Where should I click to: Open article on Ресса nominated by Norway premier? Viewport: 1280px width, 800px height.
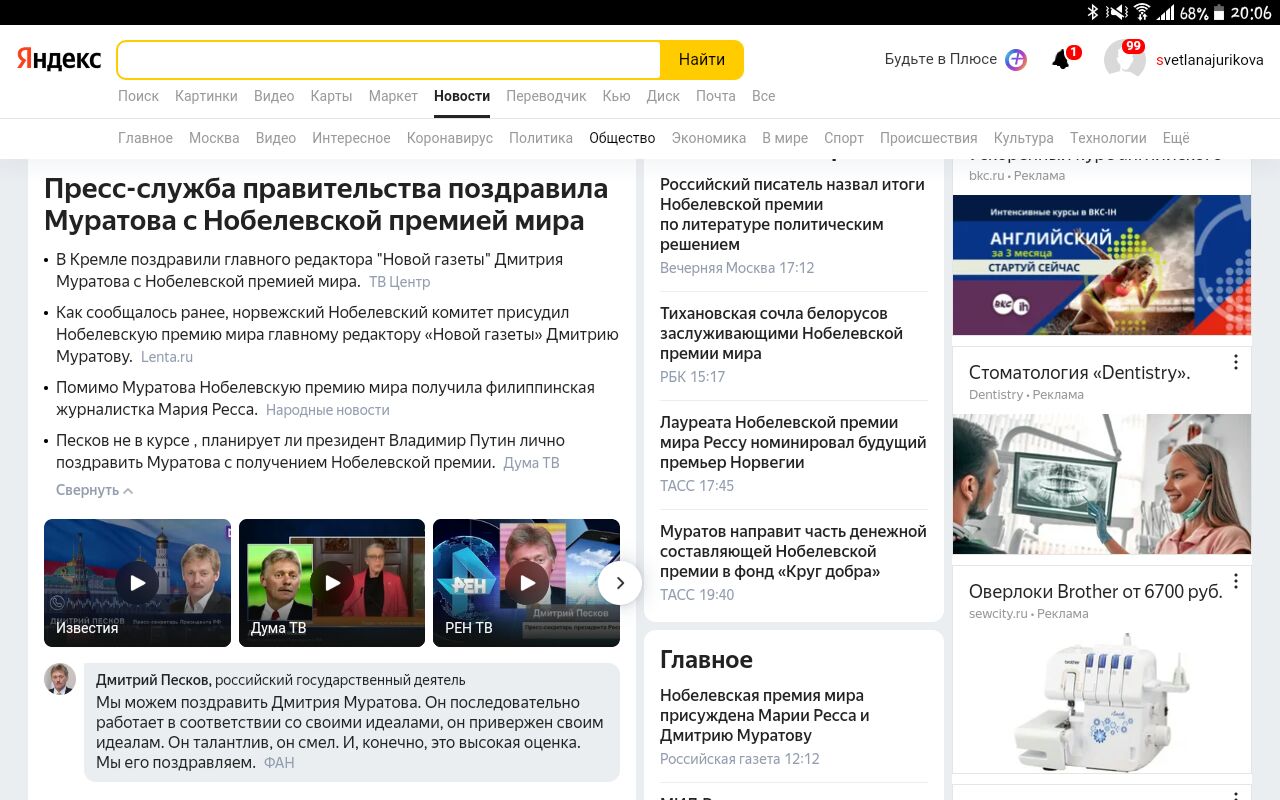pos(793,443)
